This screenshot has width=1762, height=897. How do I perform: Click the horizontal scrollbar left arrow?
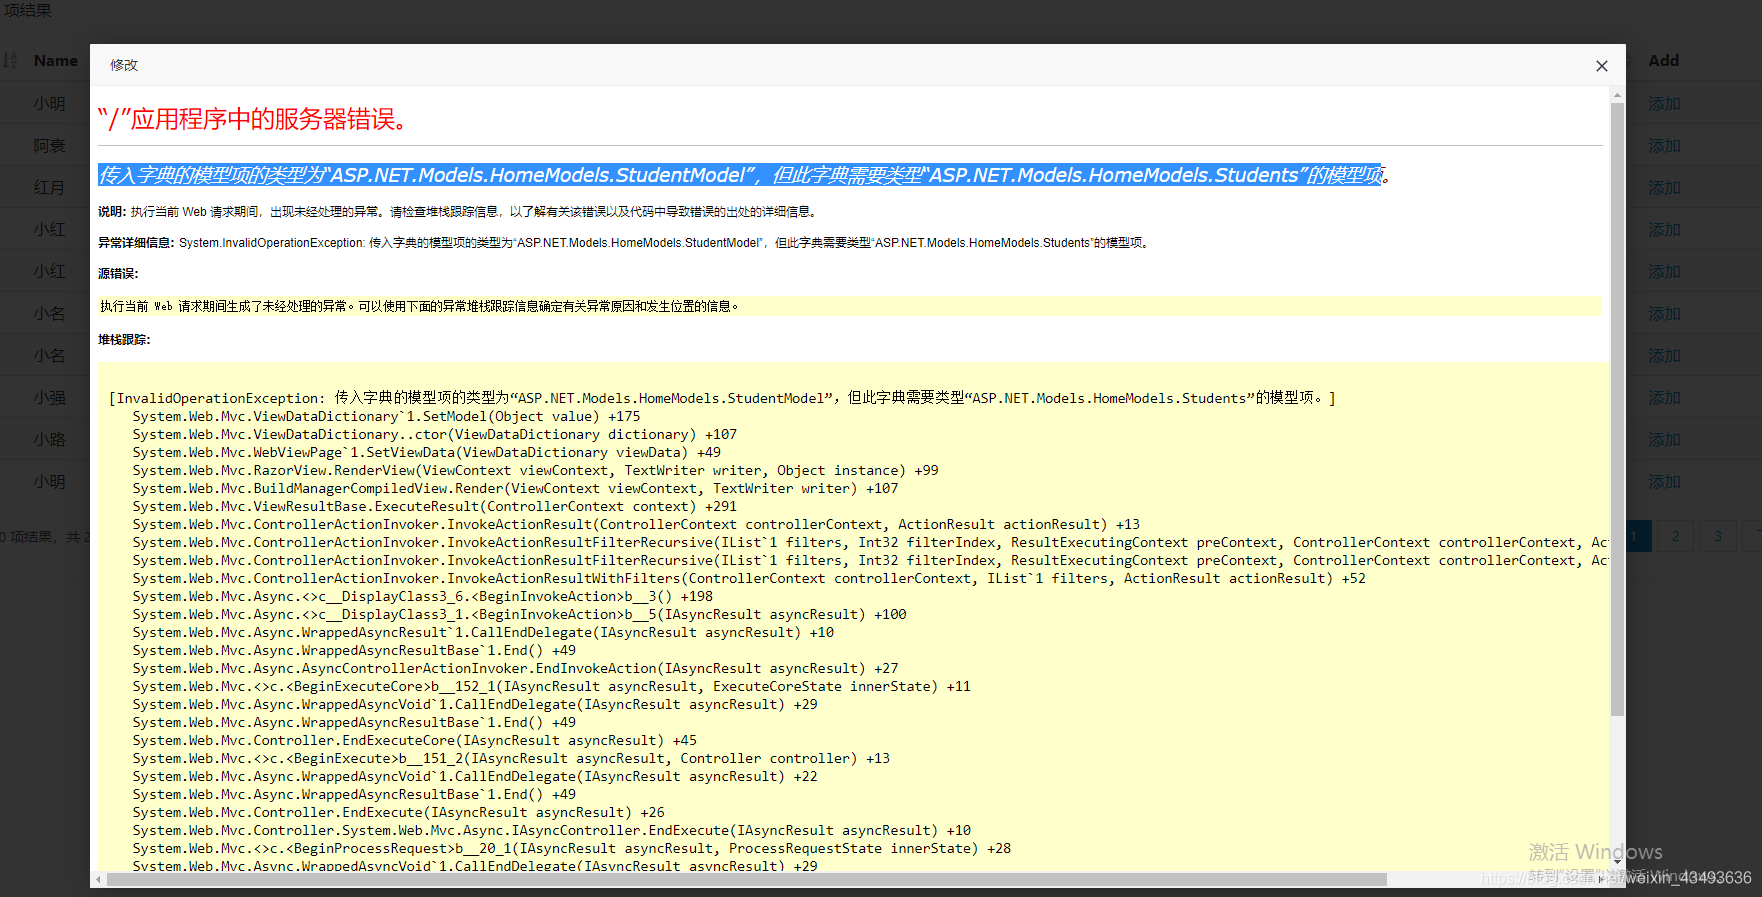point(98,879)
